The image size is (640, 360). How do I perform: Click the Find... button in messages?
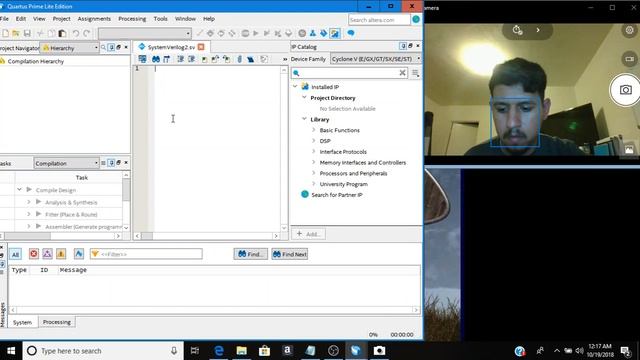(251, 254)
